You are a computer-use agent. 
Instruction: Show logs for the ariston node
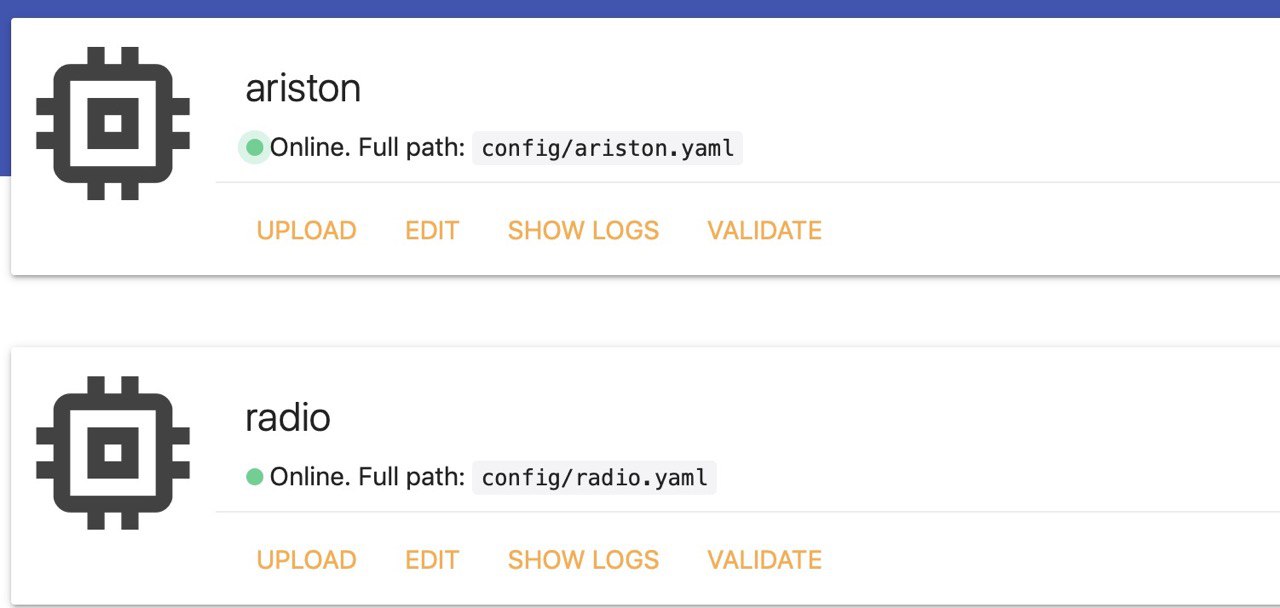coord(583,230)
